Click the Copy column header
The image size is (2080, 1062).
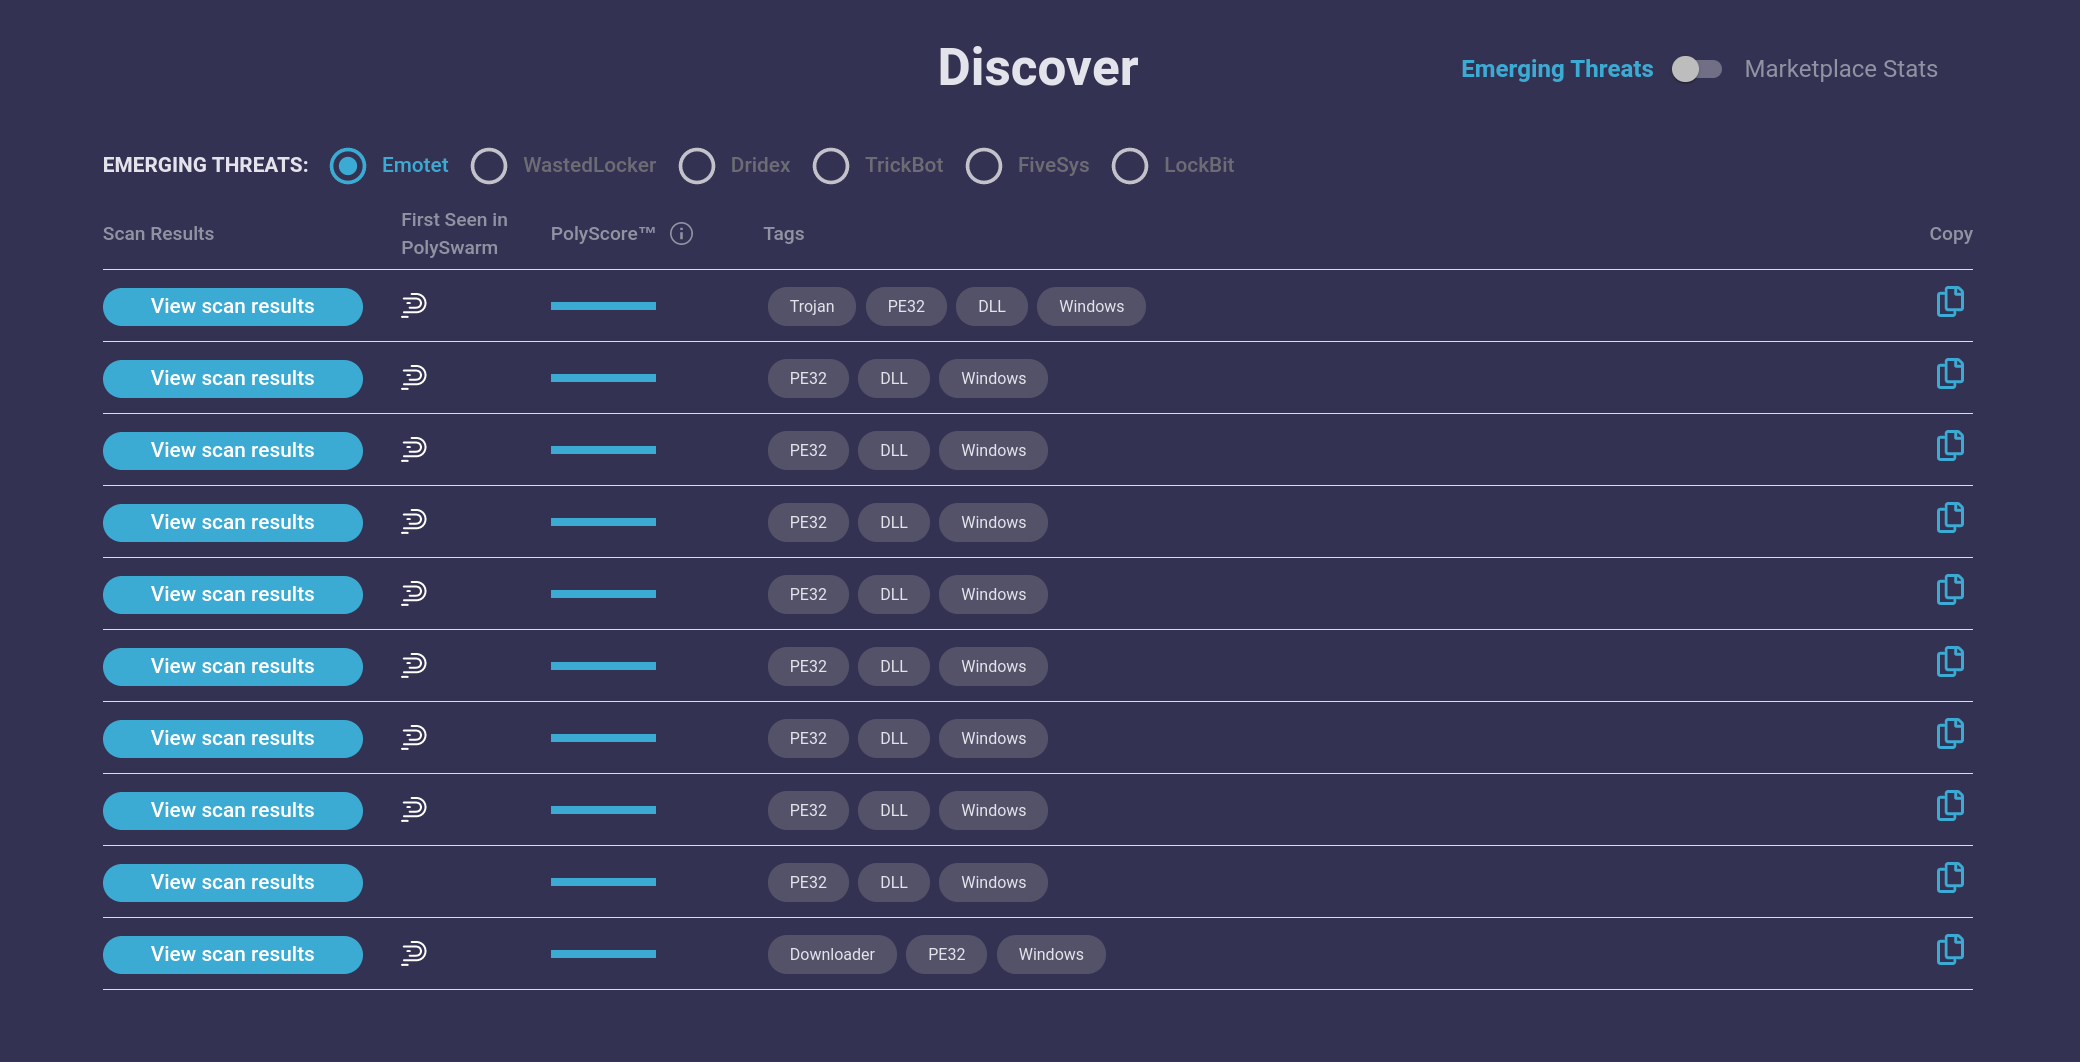pyautogui.click(x=1950, y=234)
